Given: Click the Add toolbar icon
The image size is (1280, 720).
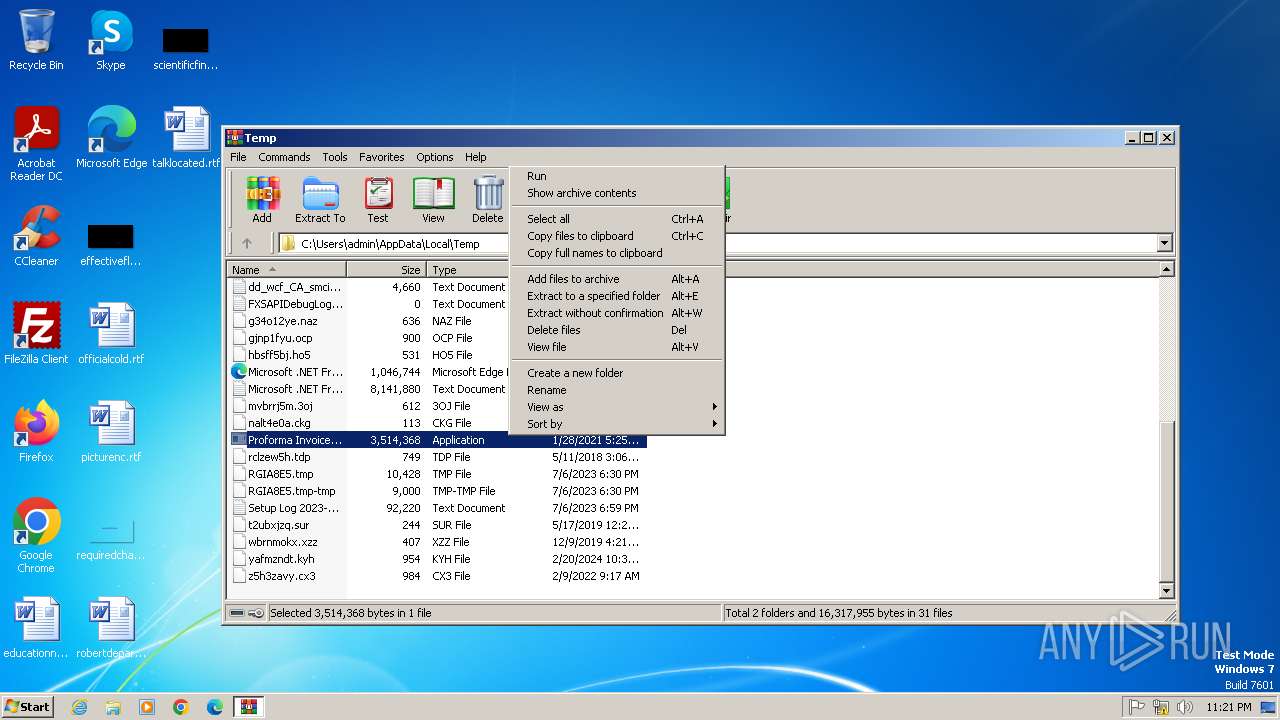Looking at the screenshot, I should pyautogui.click(x=262, y=200).
